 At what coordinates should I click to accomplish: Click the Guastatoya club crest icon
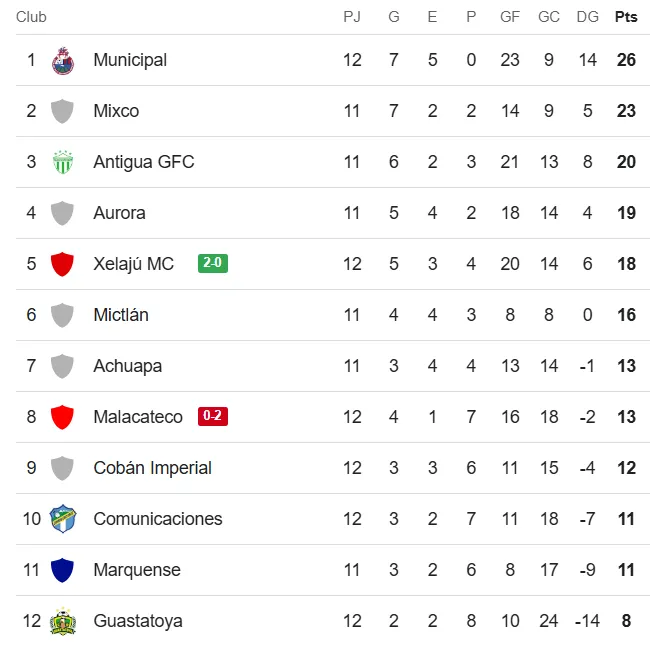click(x=63, y=621)
